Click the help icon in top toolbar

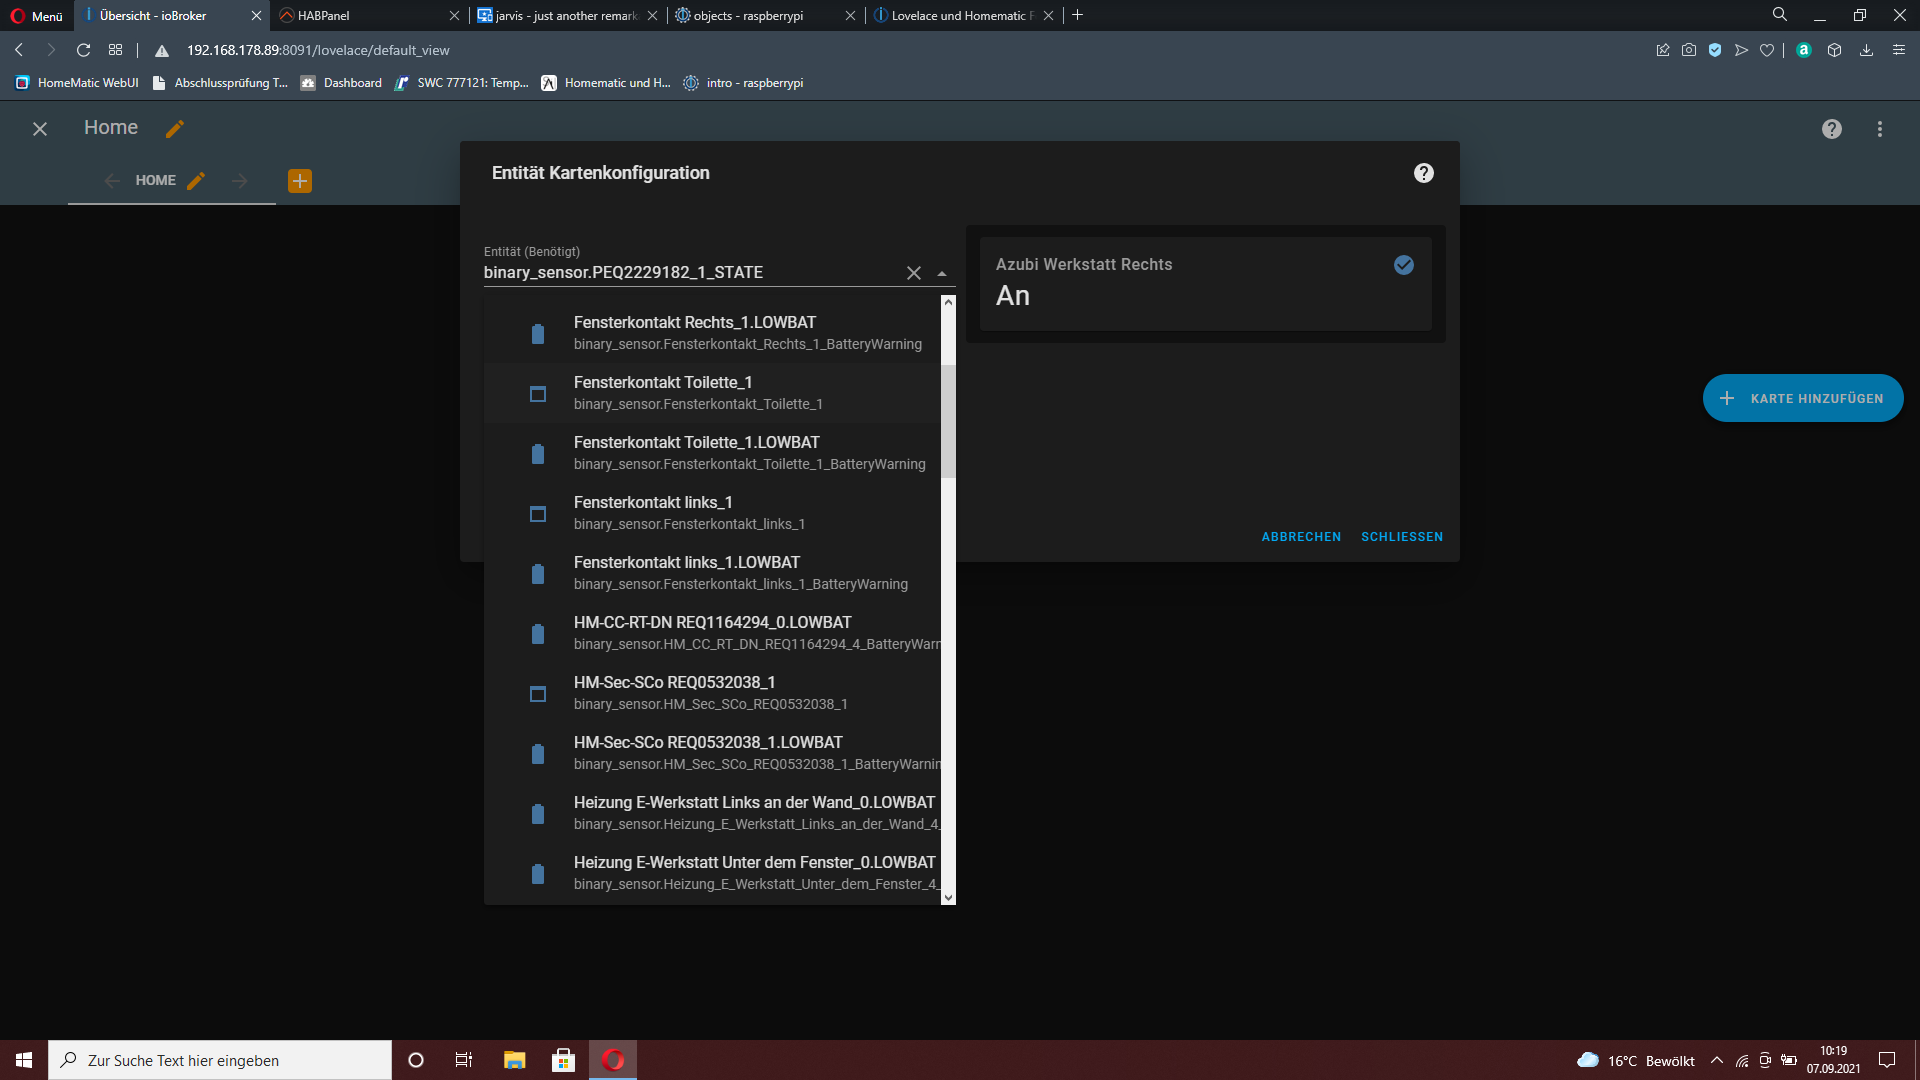click(1831, 129)
